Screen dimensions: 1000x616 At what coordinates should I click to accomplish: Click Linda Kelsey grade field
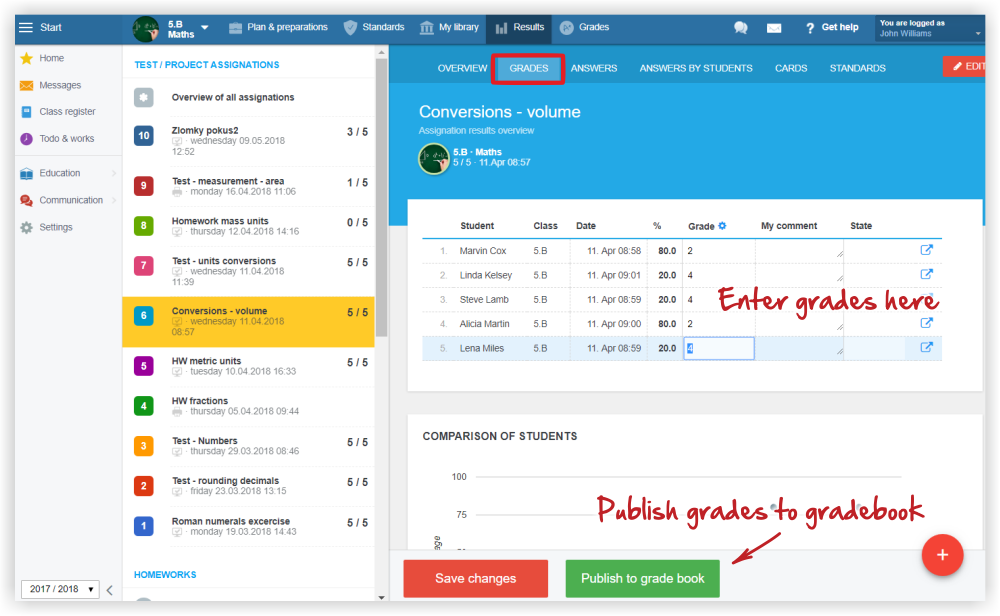coord(719,275)
